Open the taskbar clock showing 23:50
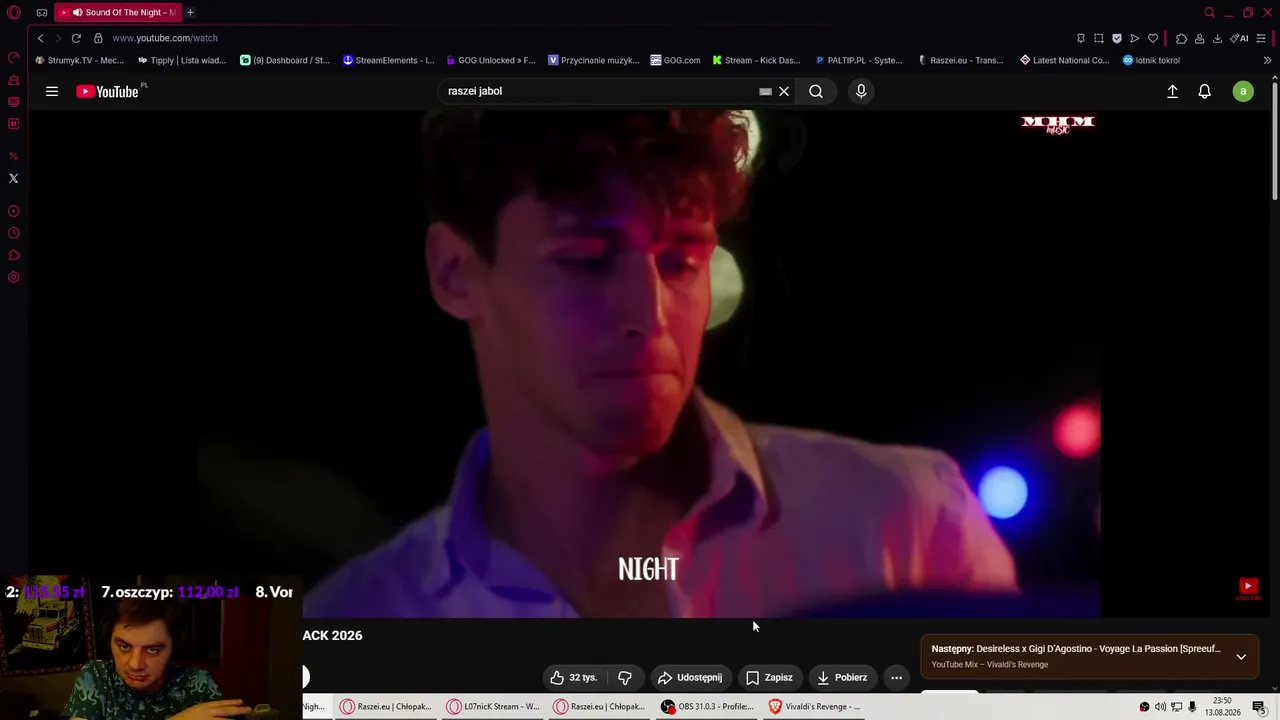 click(1222, 707)
